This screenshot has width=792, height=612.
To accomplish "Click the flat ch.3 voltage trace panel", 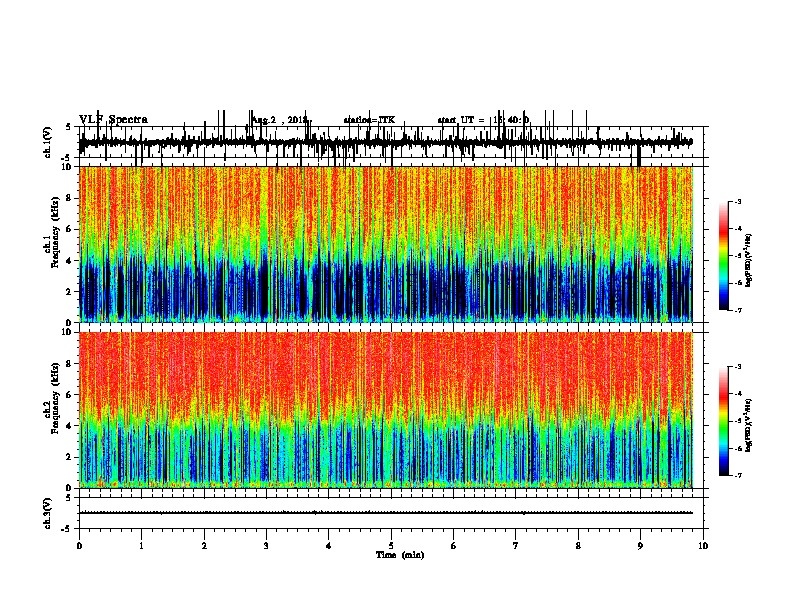I will [391, 513].
